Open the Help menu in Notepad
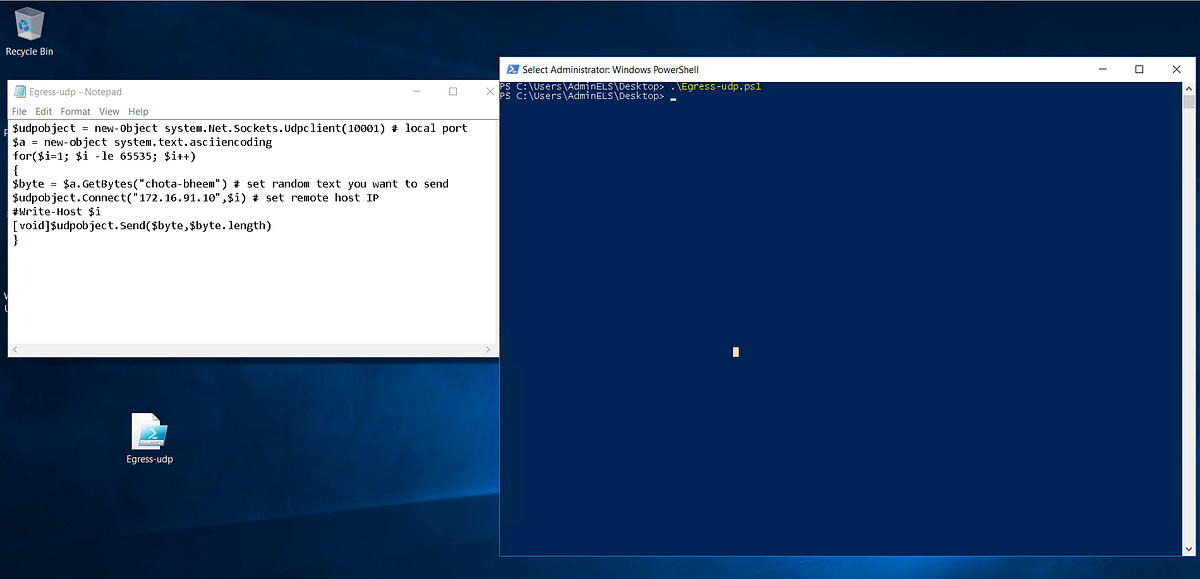The image size is (1200, 579). click(138, 111)
